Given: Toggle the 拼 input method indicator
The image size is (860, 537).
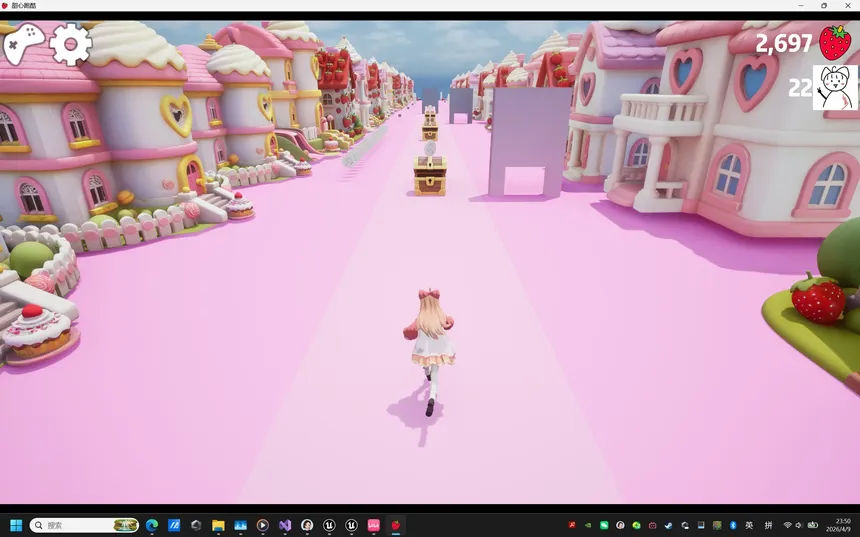Looking at the screenshot, I should (768, 525).
